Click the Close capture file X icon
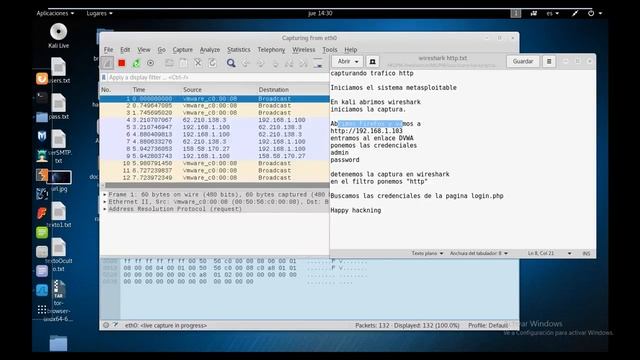640x360 pixels. coord(198,63)
